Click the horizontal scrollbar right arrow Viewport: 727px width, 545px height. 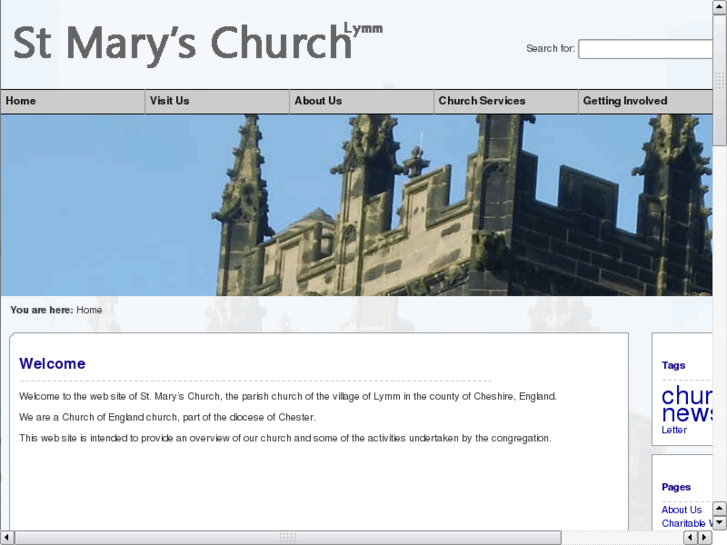[705, 538]
